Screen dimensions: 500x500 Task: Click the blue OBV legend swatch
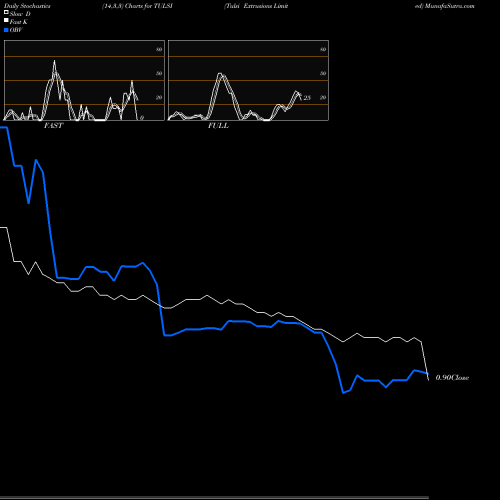tap(6, 30)
